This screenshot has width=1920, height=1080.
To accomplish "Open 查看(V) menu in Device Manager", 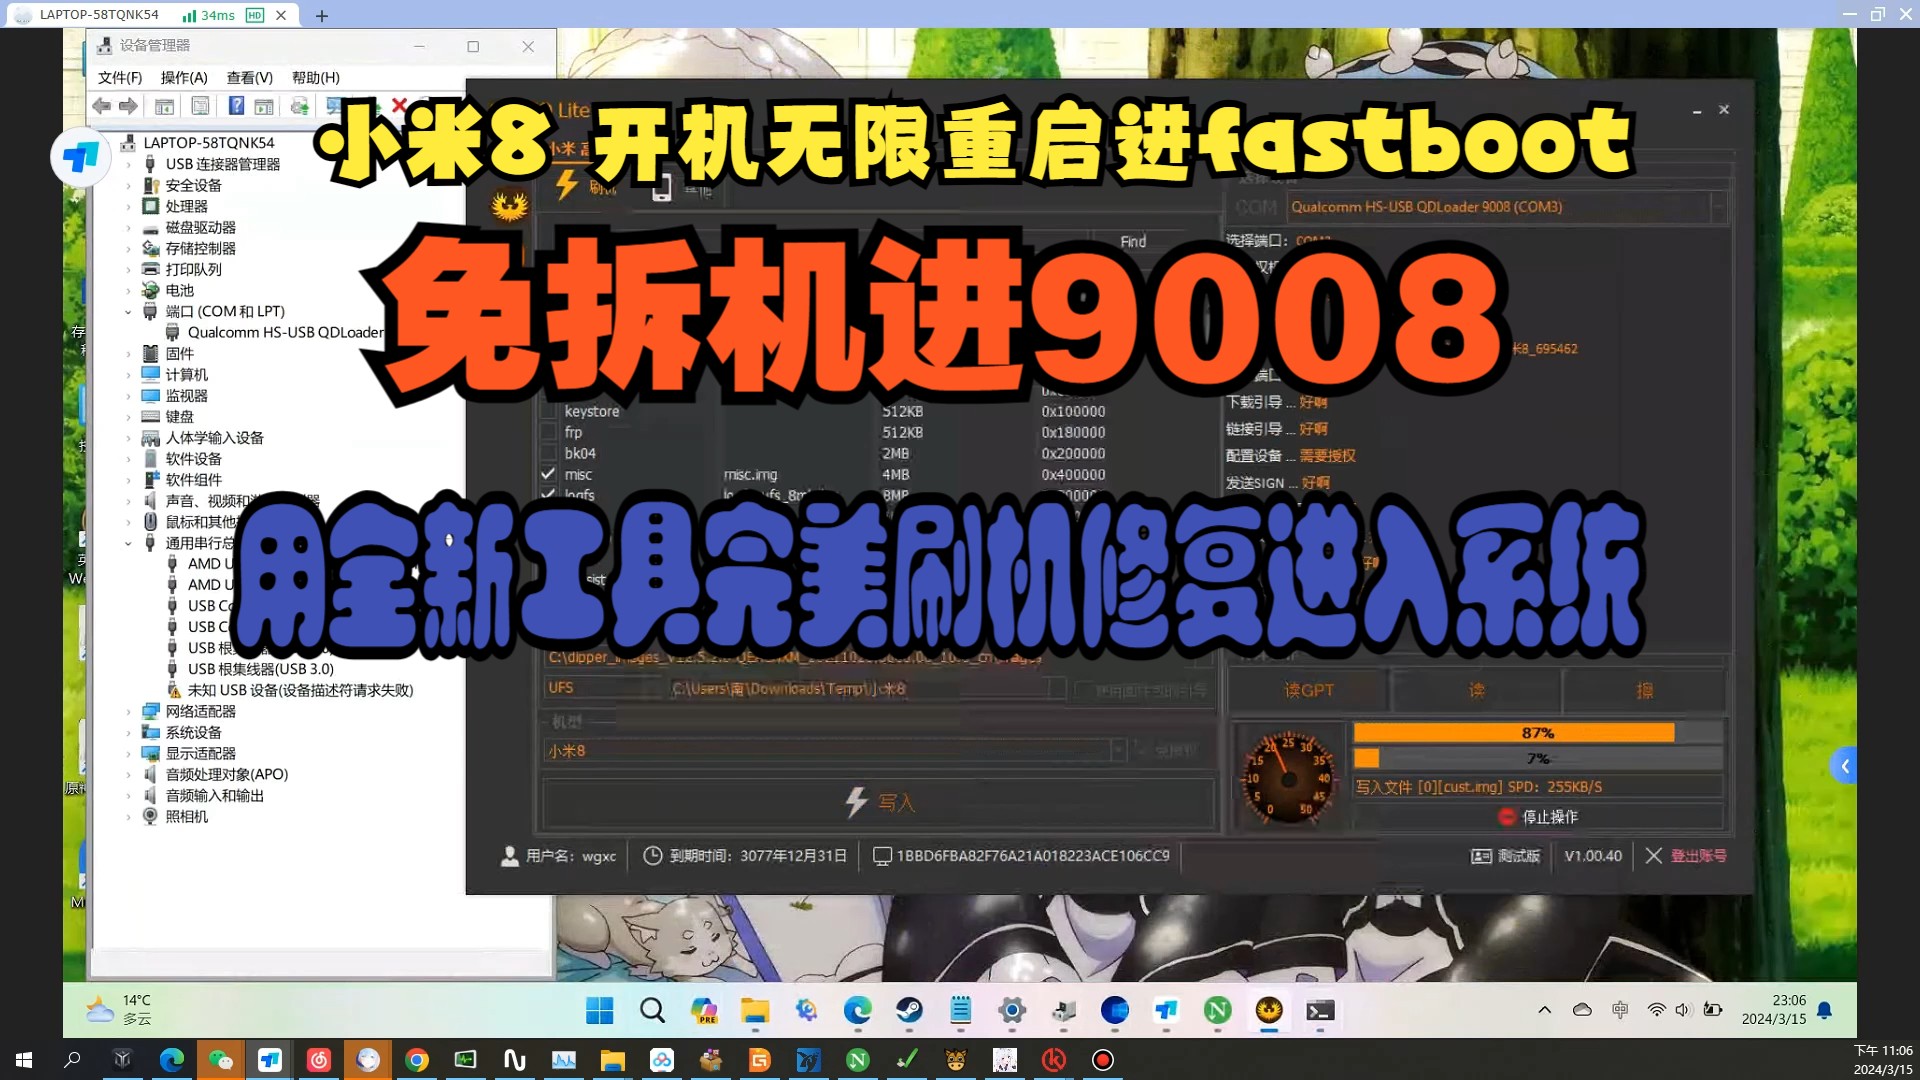I will pyautogui.click(x=250, y=77).
